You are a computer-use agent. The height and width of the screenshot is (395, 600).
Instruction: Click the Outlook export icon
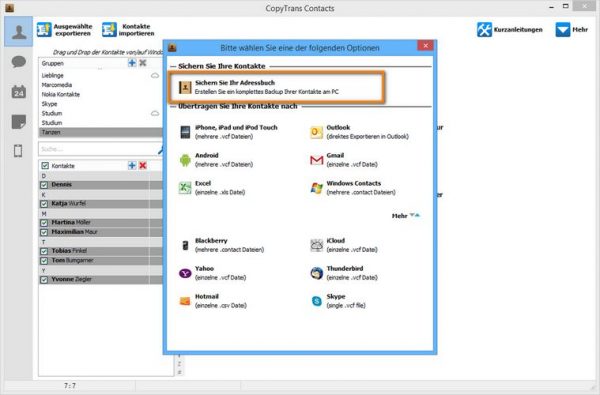tap(316, 132)
